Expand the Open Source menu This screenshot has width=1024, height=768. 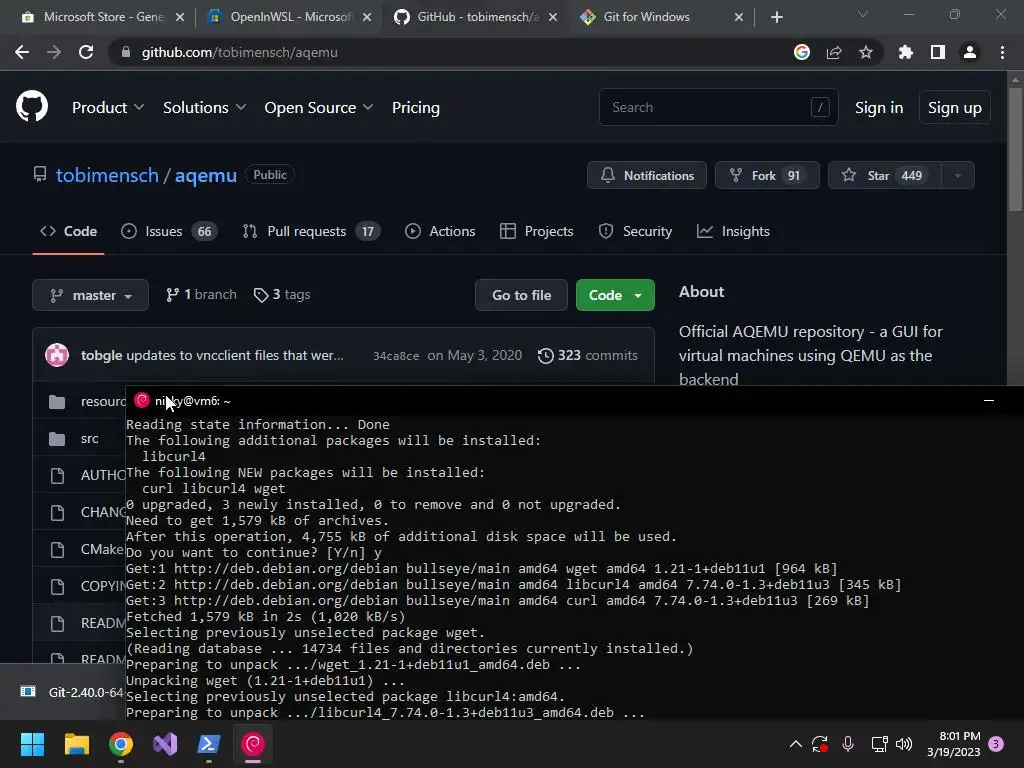pyautogui.click(x=319, y=108)
